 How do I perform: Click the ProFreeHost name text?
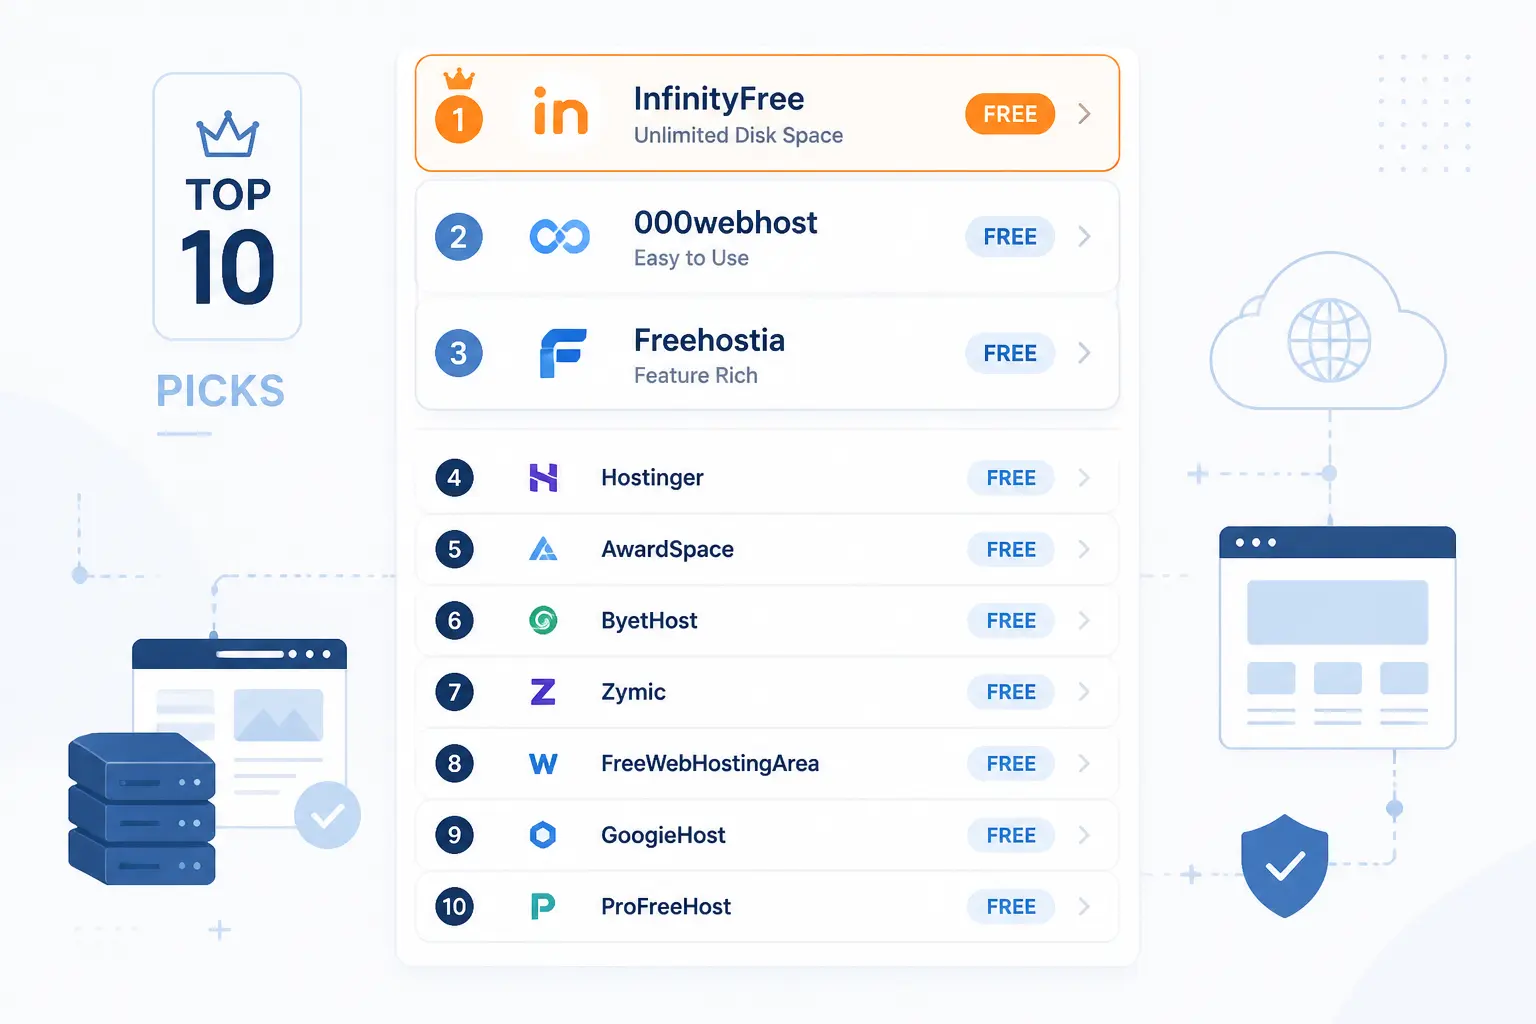point(666,907)
